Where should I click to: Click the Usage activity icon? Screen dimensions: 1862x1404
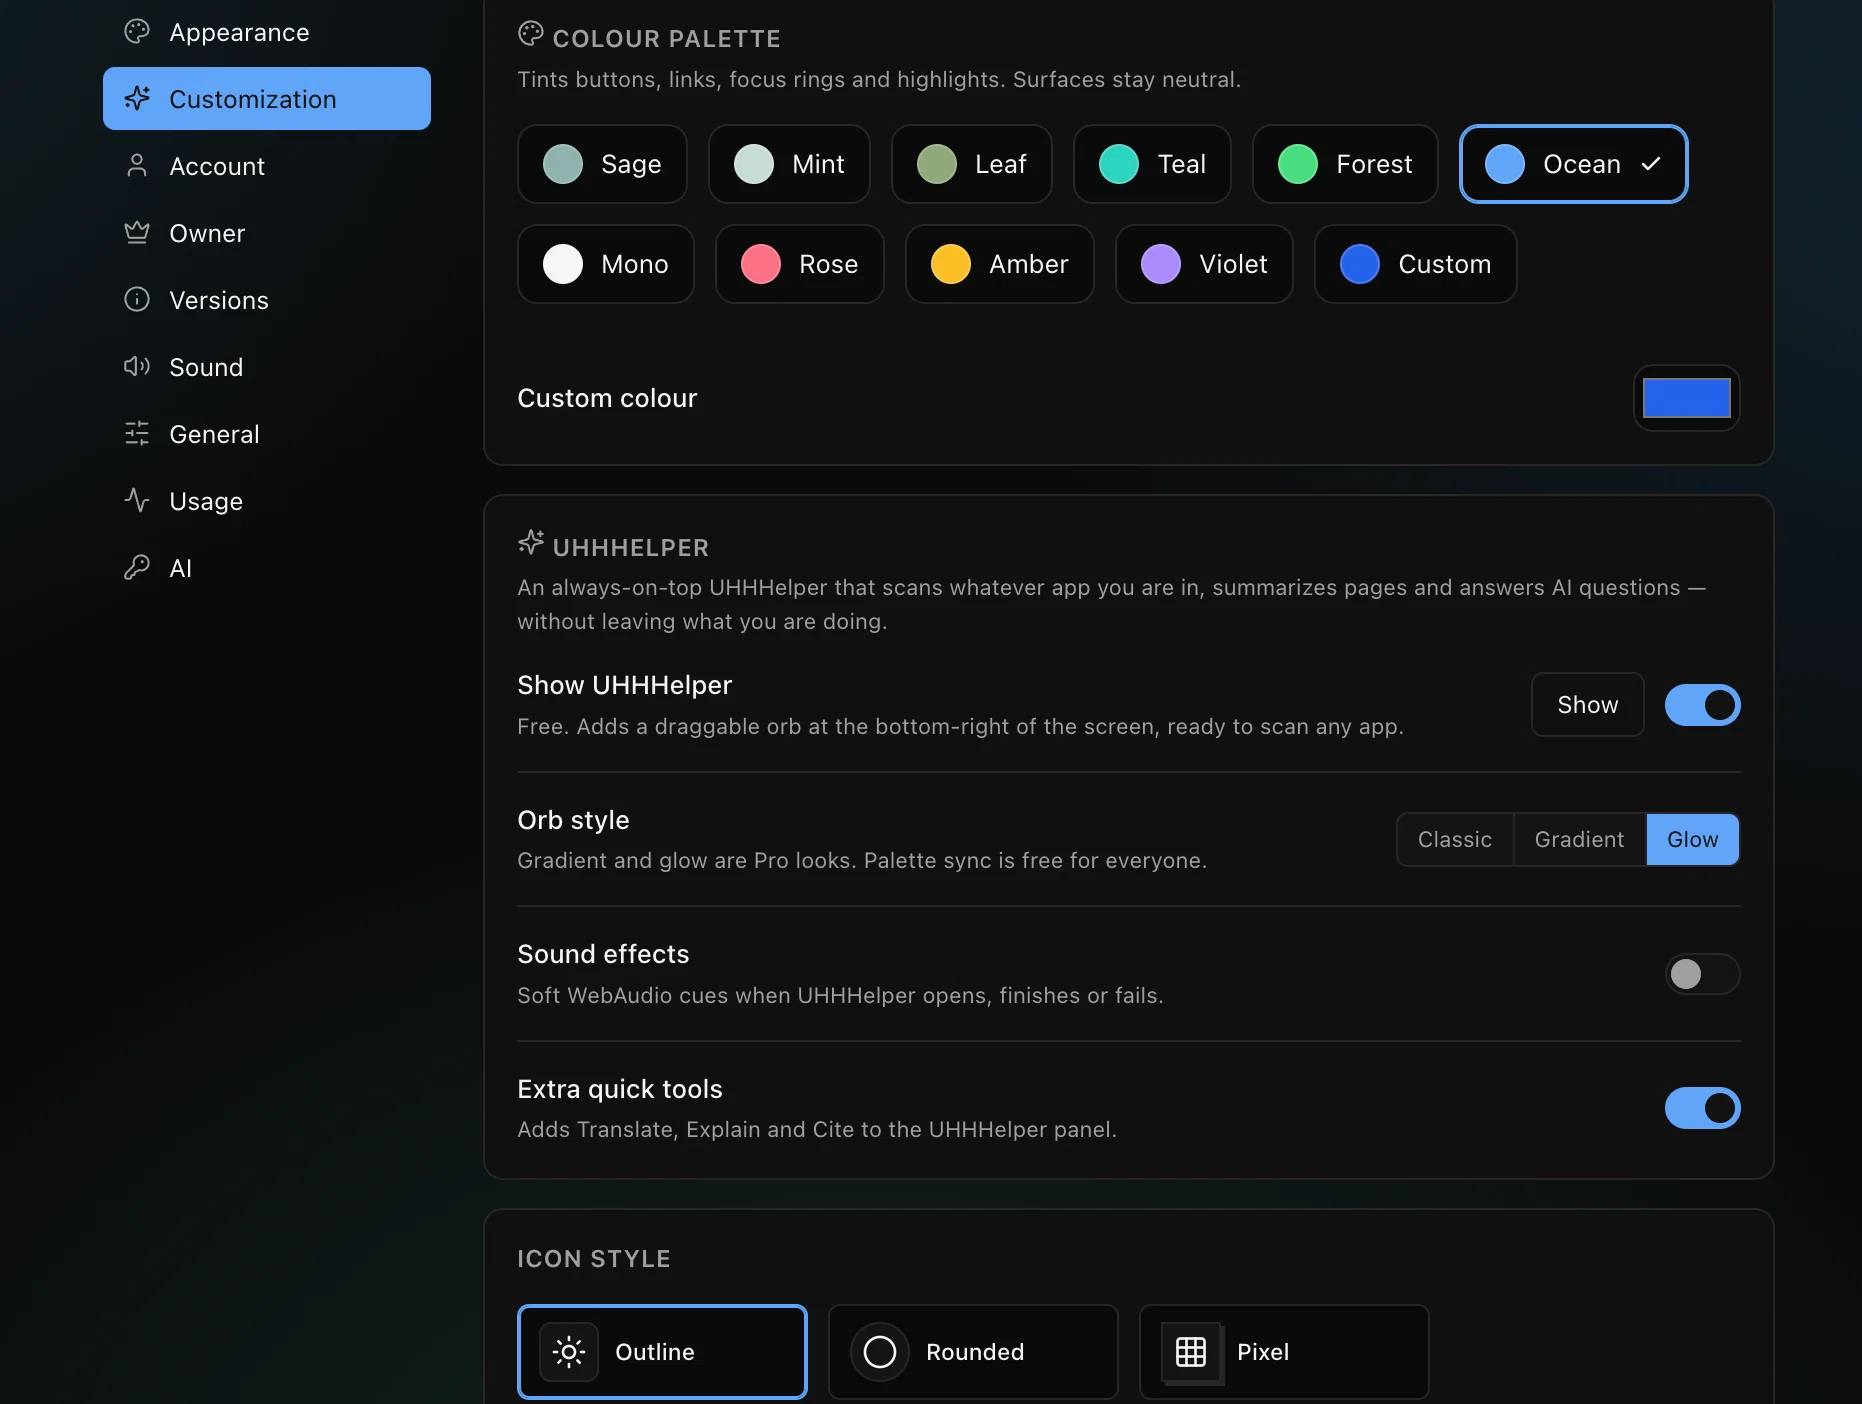pyautogui.click(x=137, y=500)
